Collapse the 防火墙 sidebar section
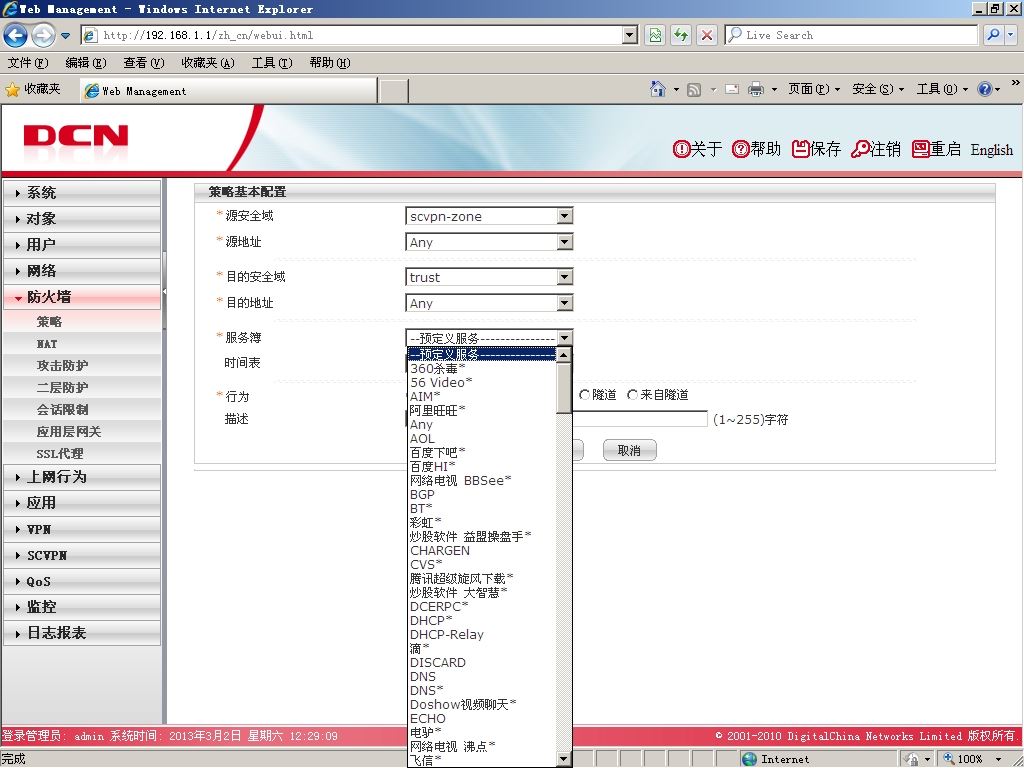This screenshot has height=768, width=1024. pyautogui.click(x=82, y=297)
